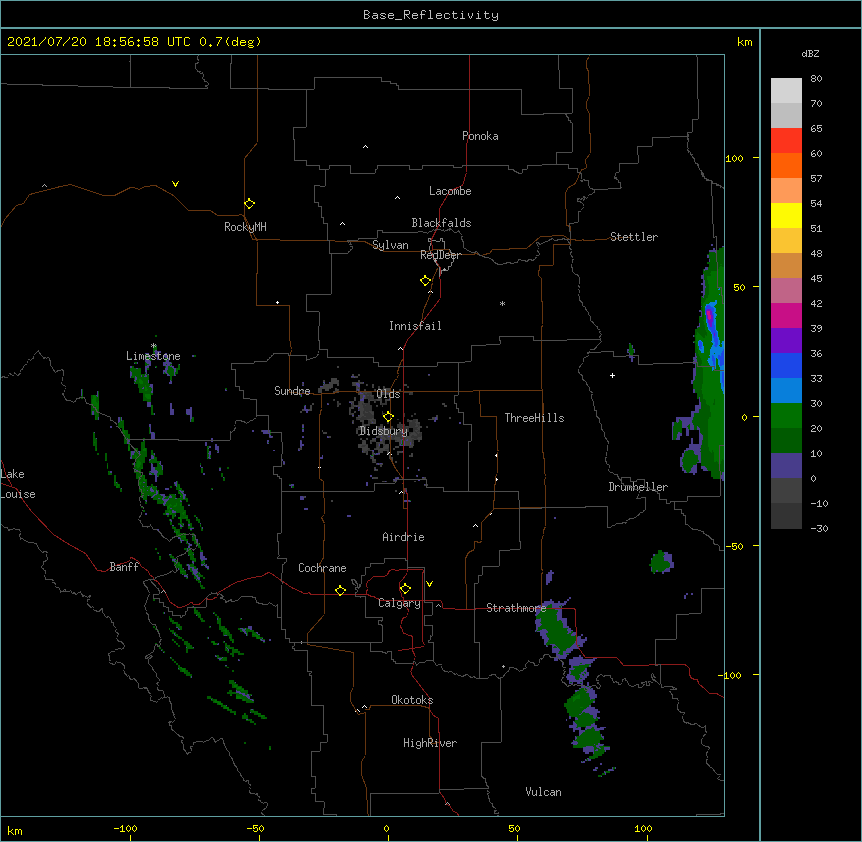862x842 pixels.
Task: Click the Blackfalds city label
Action: (x=441, y=223)
